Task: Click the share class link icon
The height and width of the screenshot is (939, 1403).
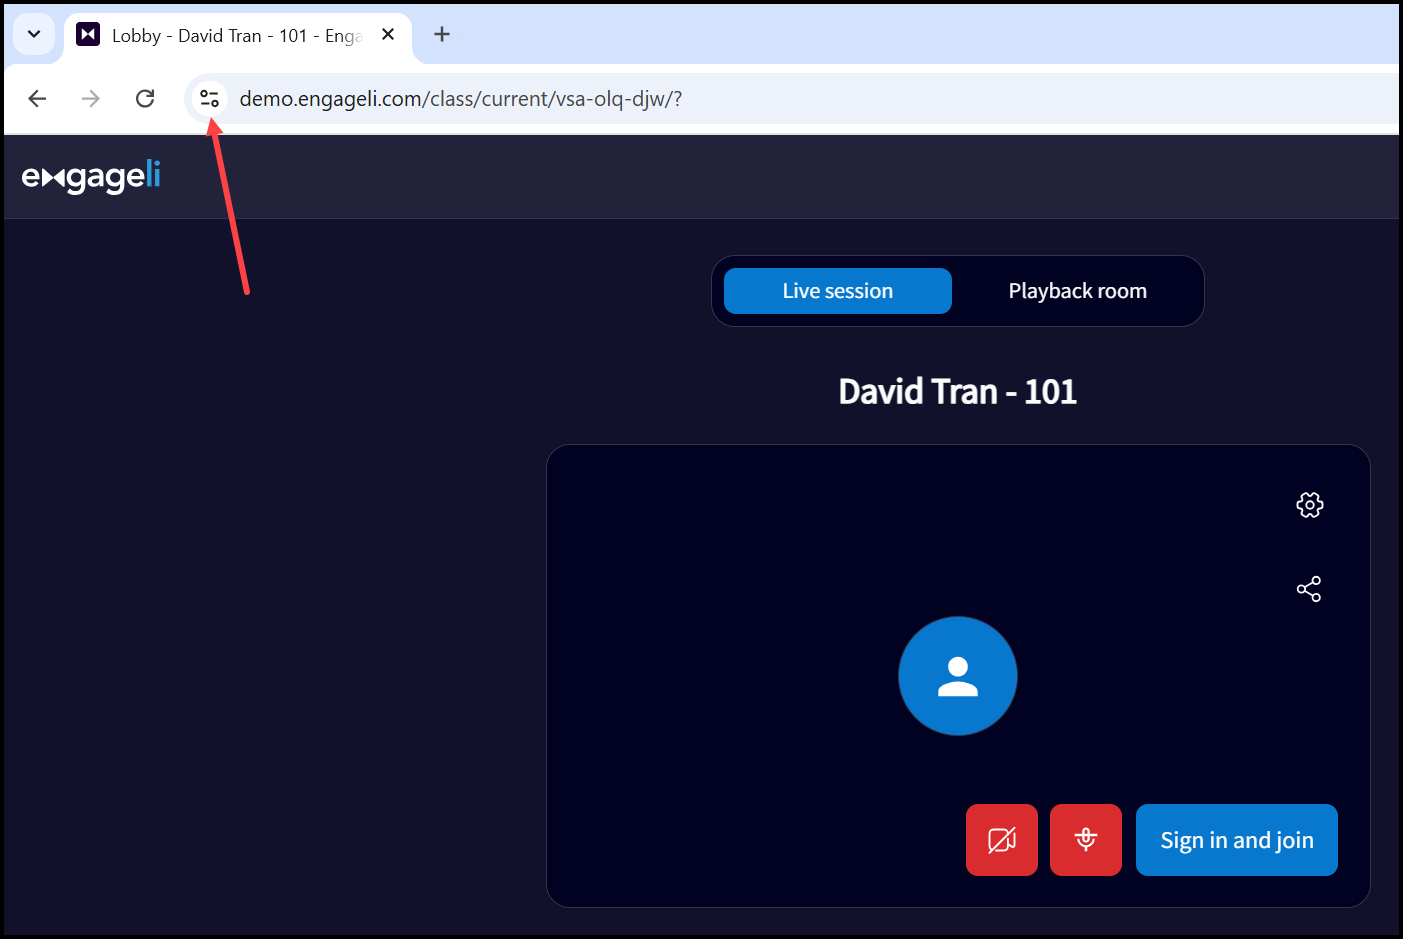Action: pyautogui.click(x=1308, y=589)
